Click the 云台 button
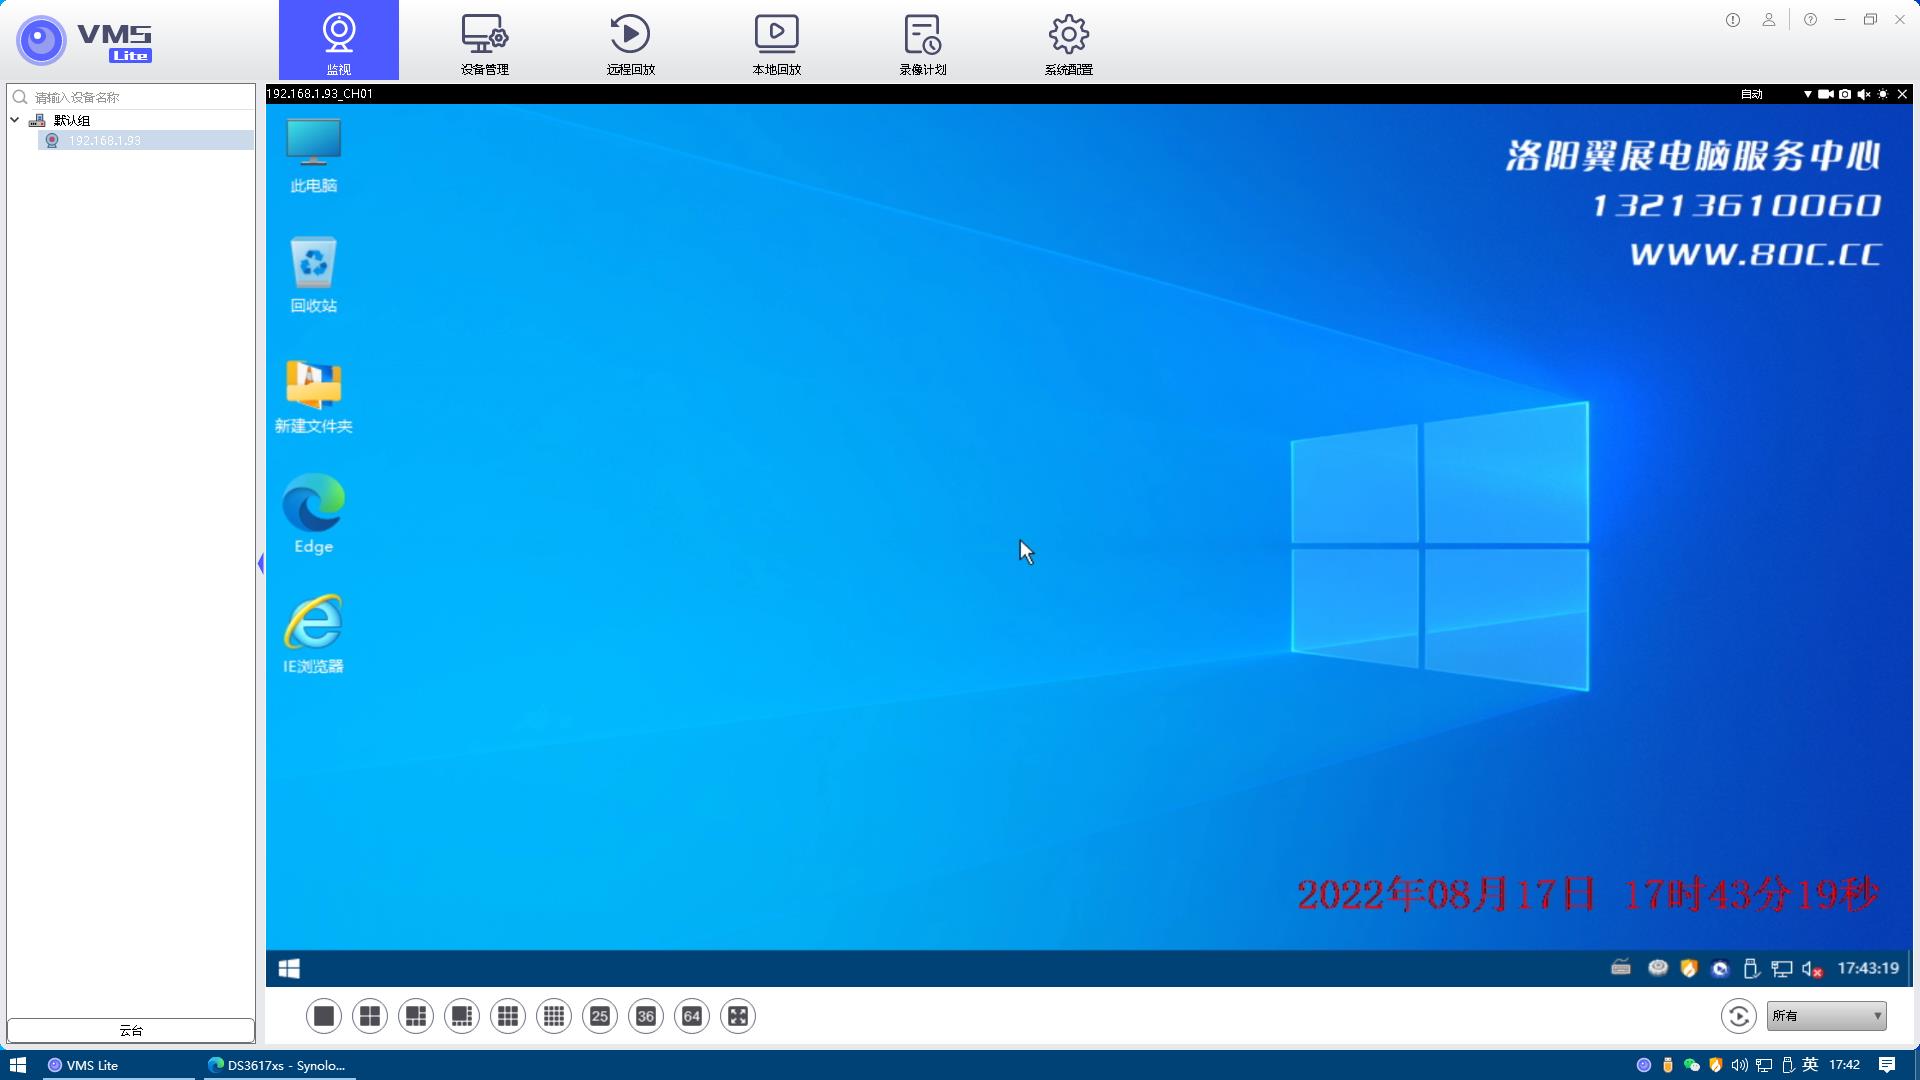Screen dimensions: 1920x1080 131,1030
